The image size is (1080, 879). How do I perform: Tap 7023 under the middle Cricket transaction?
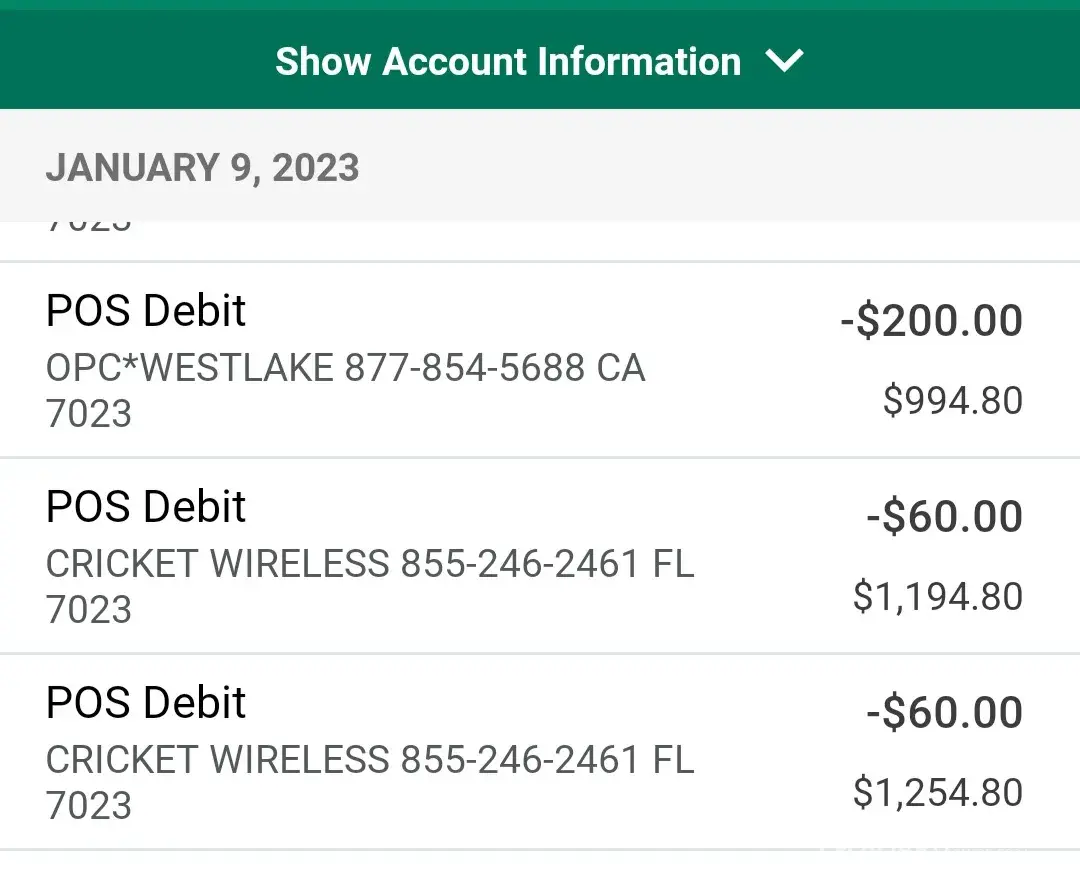click(x=89, y=609)
